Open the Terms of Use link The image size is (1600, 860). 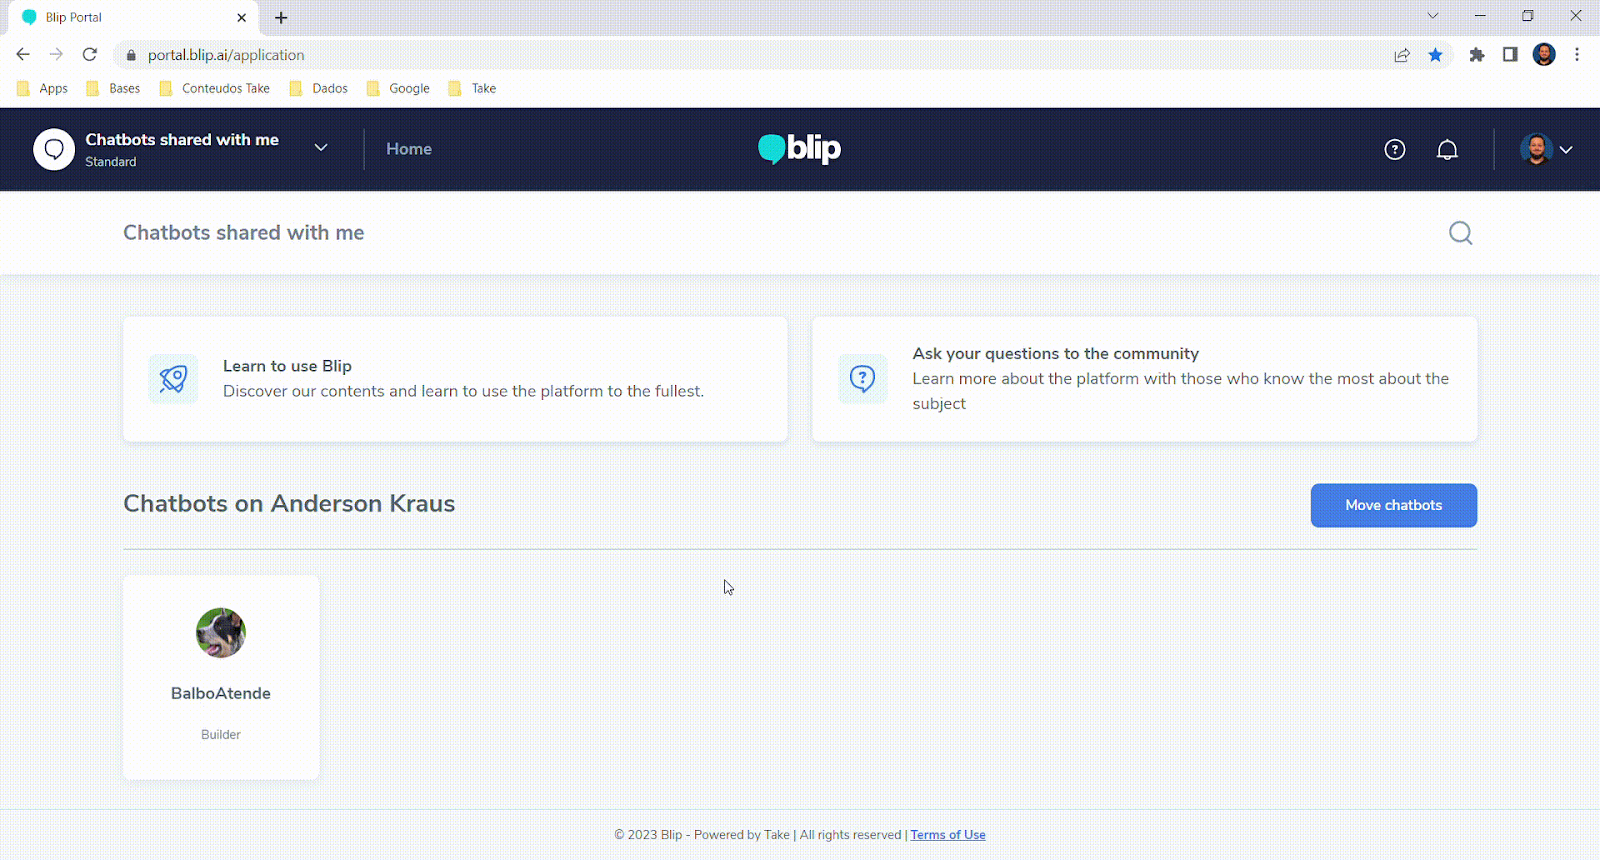(947, 835)
